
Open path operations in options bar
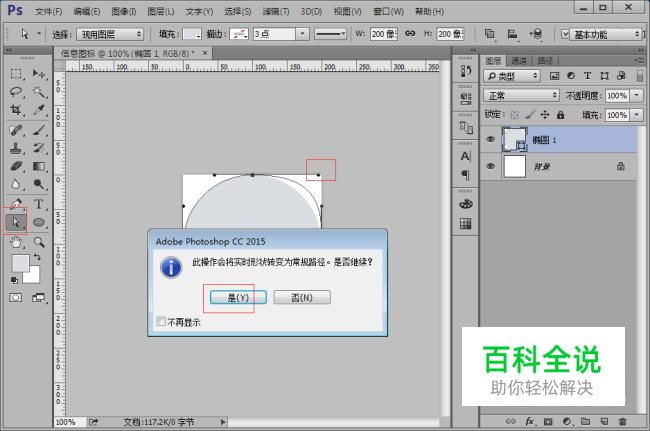point(490,34)
